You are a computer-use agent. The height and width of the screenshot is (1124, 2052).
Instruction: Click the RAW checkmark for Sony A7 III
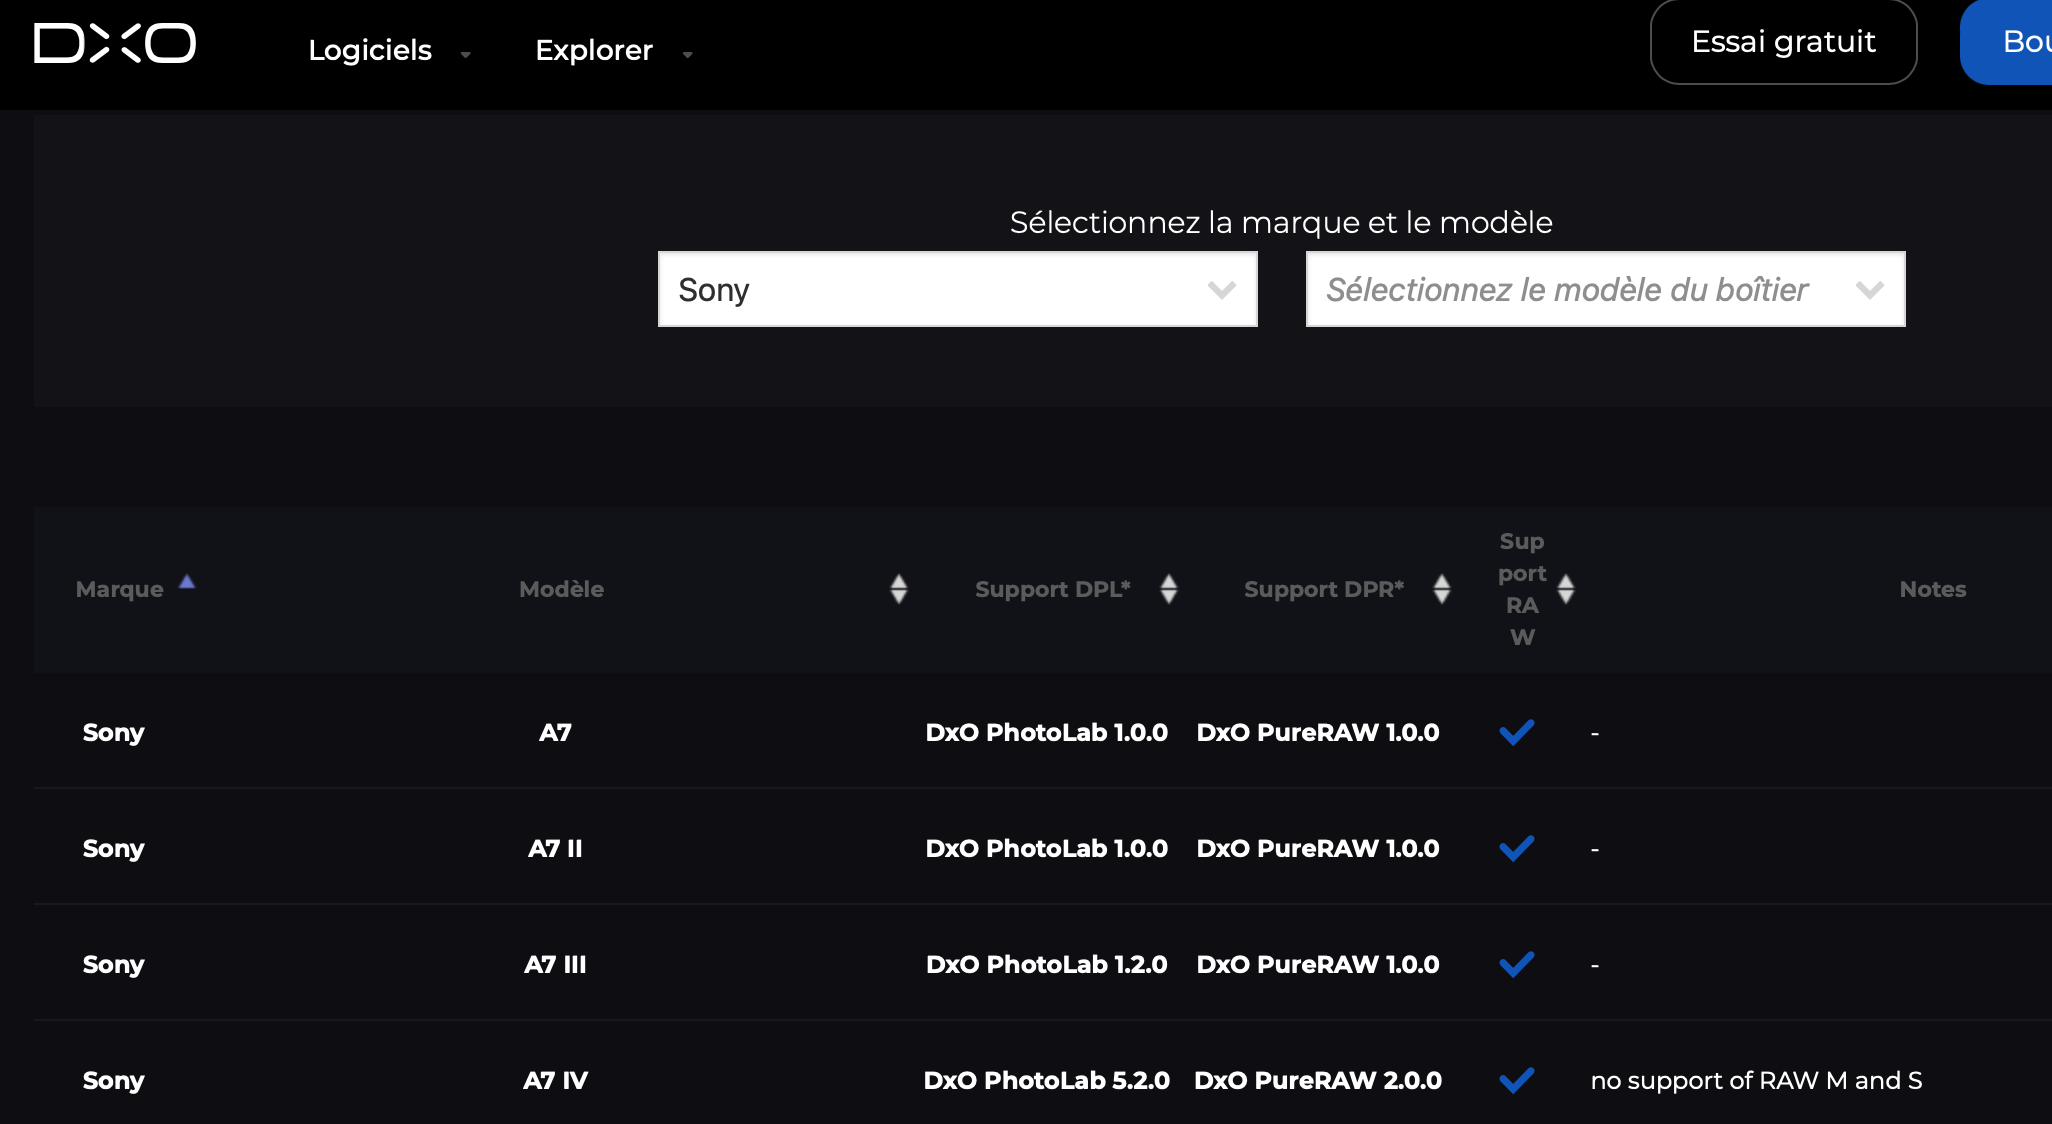click(x=1516, y=965)
